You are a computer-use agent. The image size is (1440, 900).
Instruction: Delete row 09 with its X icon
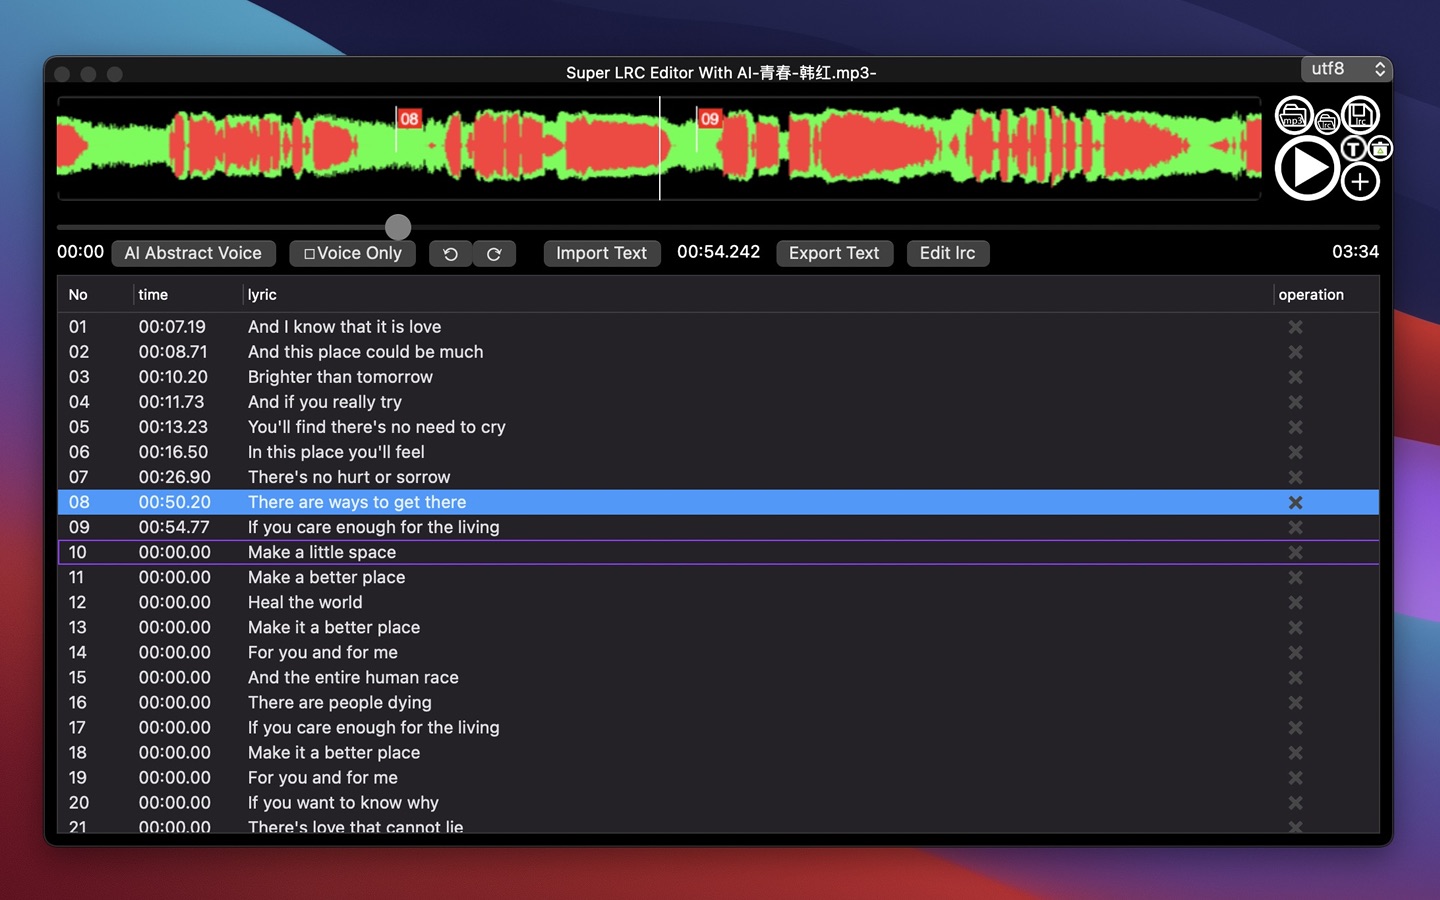[1295, 527]
